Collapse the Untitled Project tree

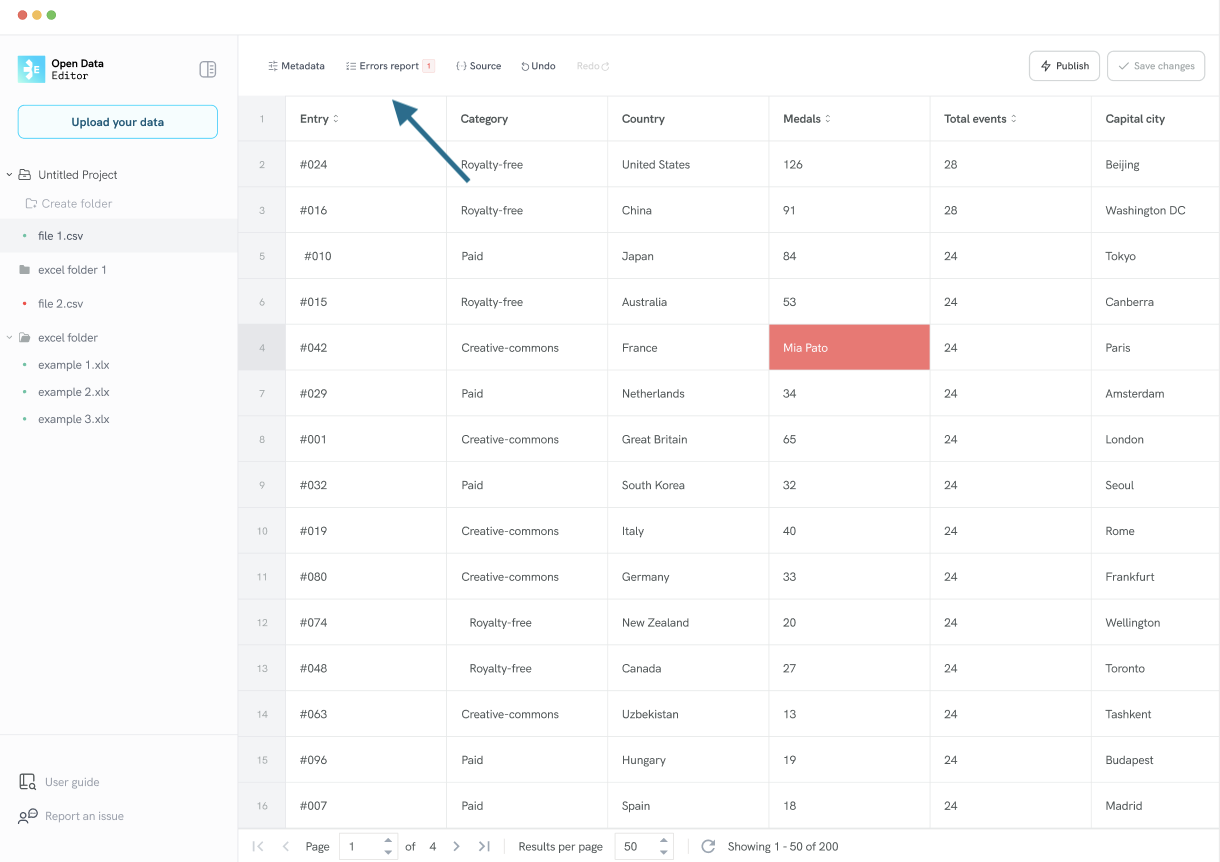tap(10, 175)
